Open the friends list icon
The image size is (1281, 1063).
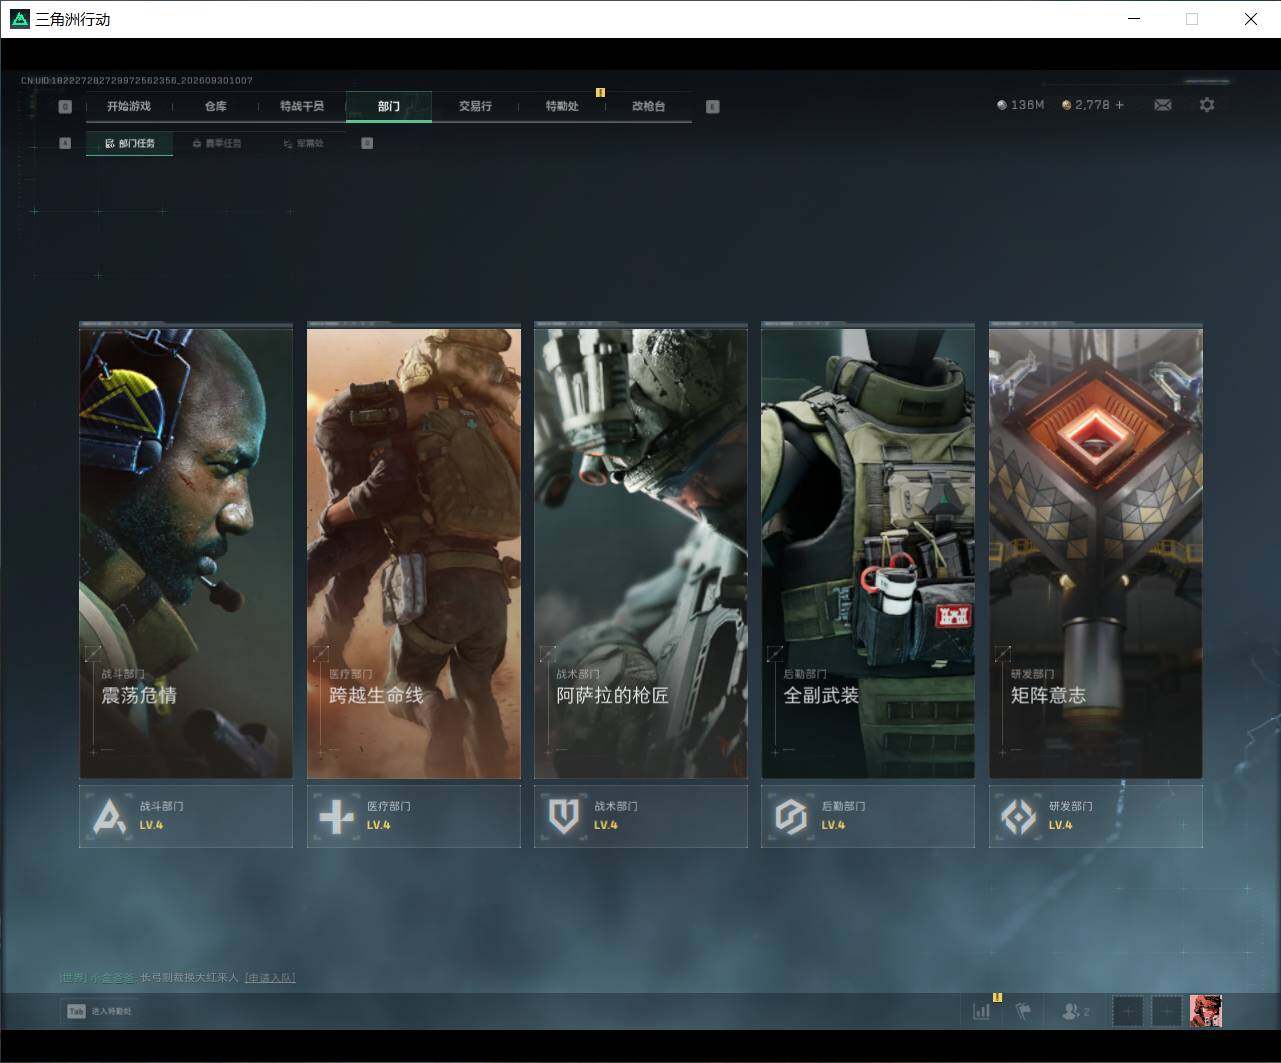pos(1075,1012)
